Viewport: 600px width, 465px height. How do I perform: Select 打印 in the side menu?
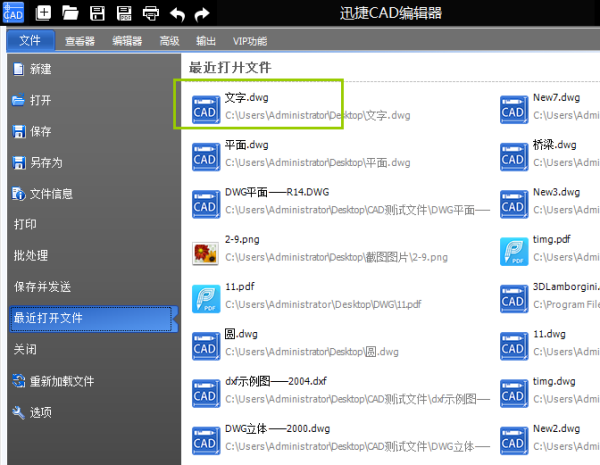coord(25,224)
